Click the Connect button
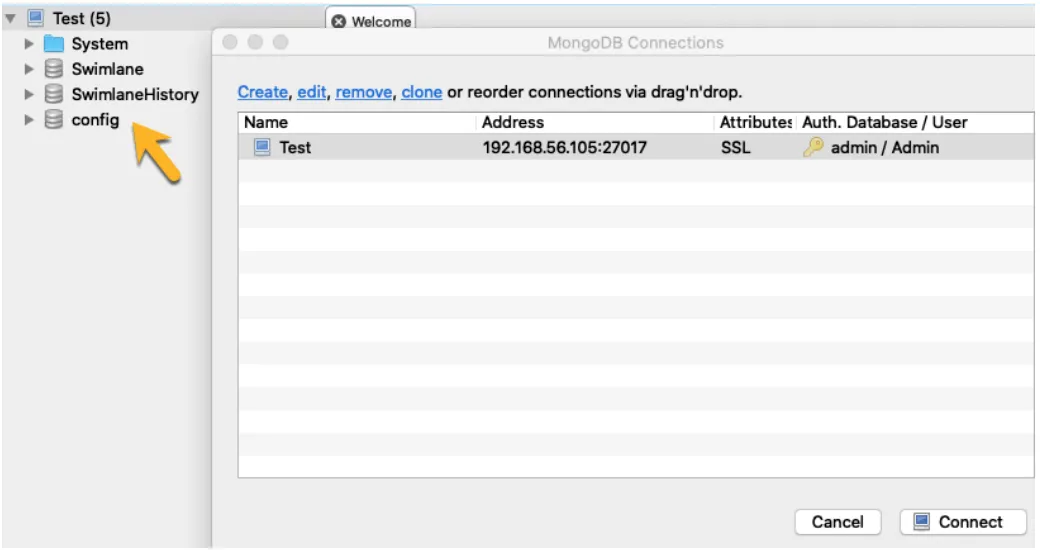The height and width of the screenshot is (550, 1040). (x=963, y=522)
